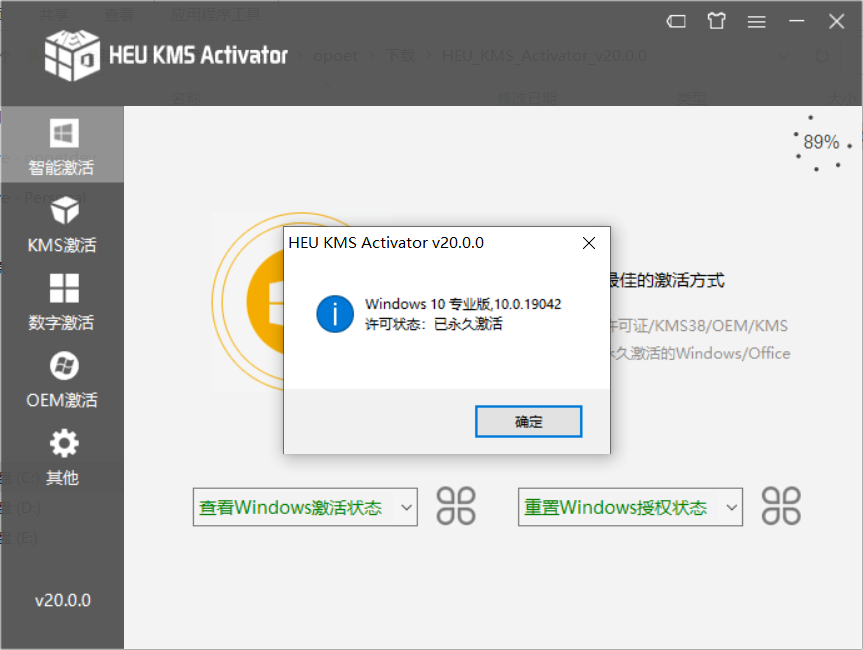
Task: Click the skin (shirt) icon in title bar
Action: click(716, 21)
